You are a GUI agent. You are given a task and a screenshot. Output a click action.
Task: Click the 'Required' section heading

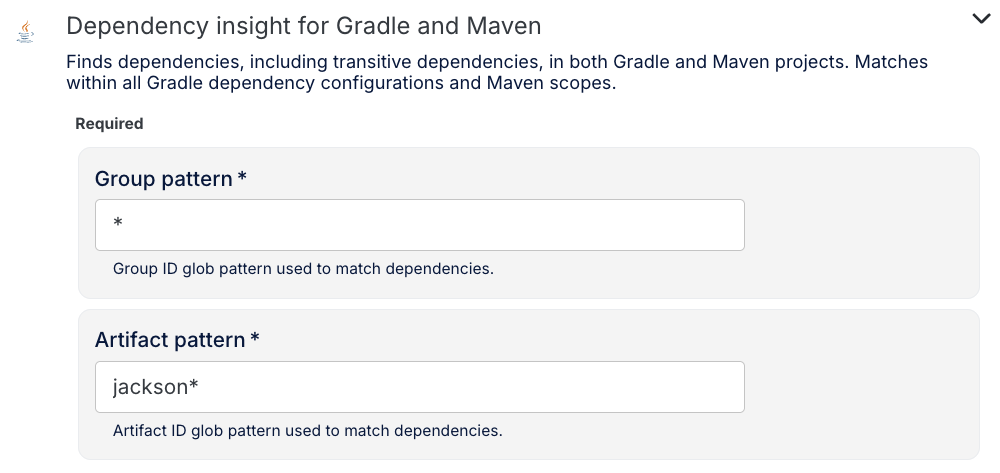coord(109,124)
